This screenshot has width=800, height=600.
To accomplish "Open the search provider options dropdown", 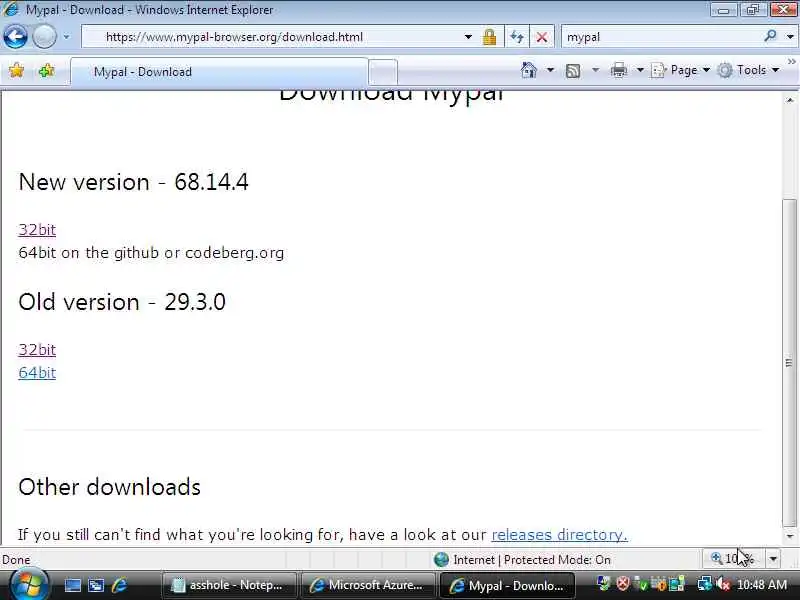I will [790, 37].
